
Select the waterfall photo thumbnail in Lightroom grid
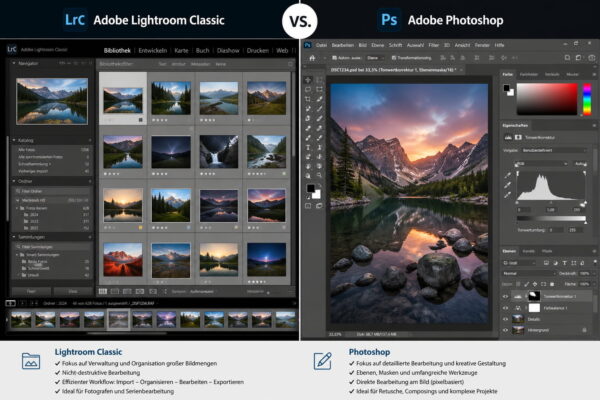(218, 152)
